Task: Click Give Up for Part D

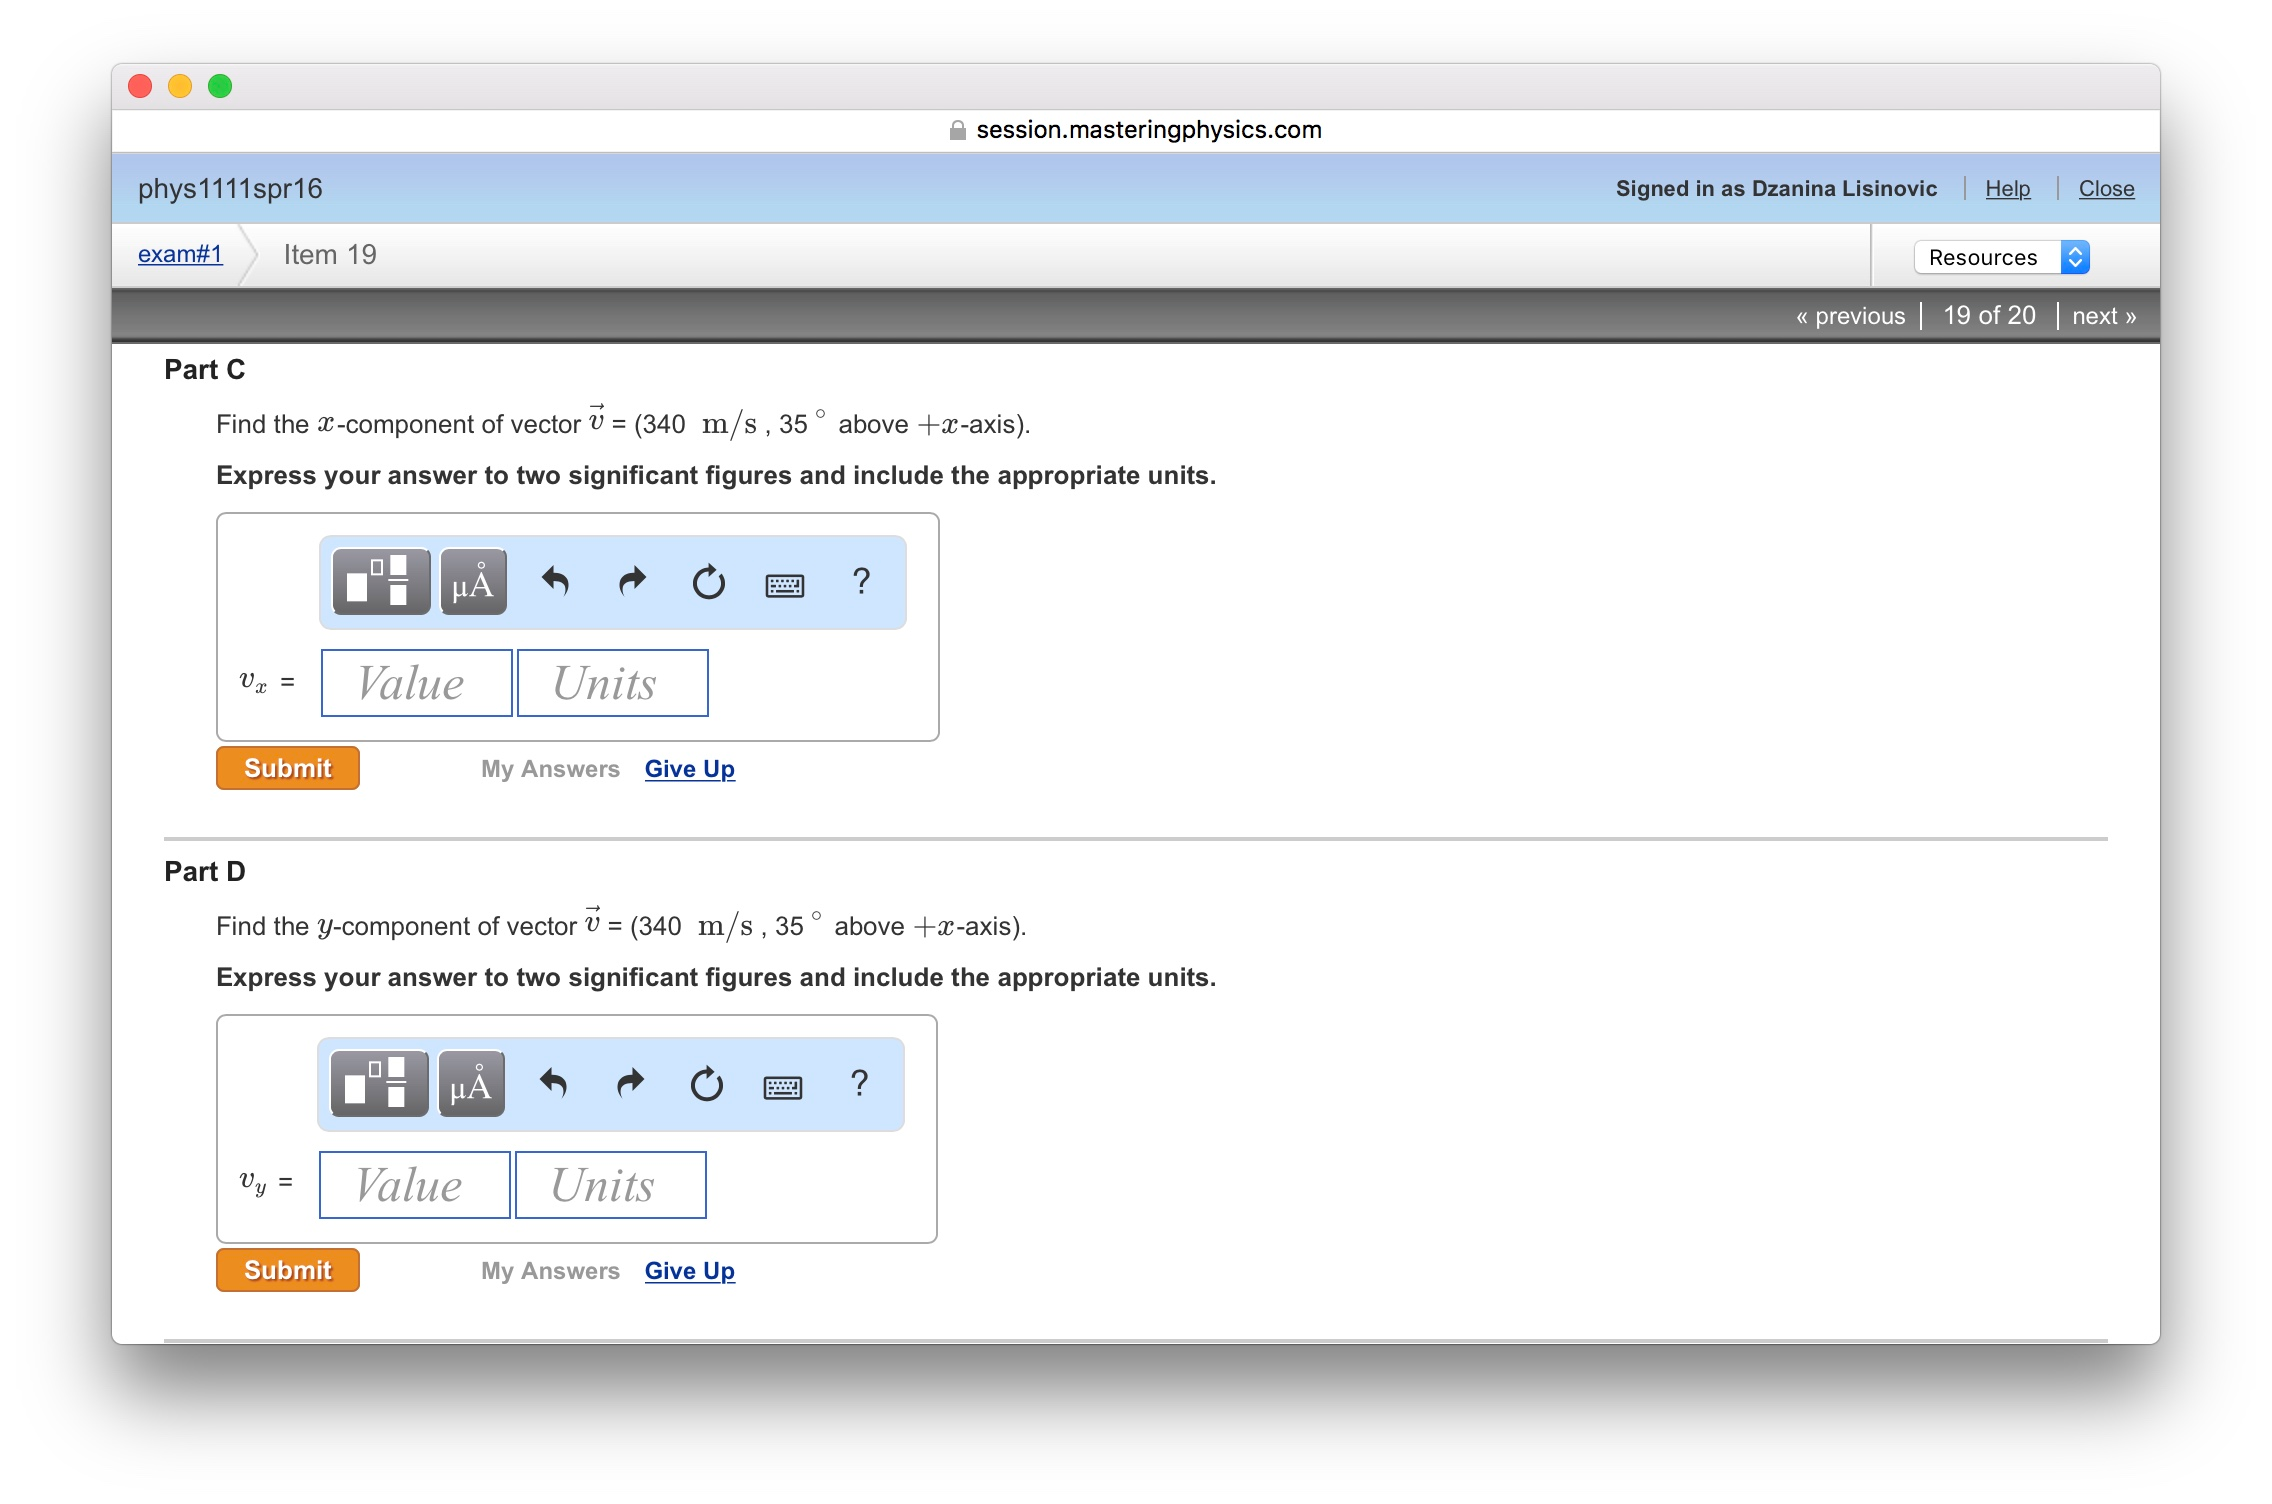Action: point(689,1270)
